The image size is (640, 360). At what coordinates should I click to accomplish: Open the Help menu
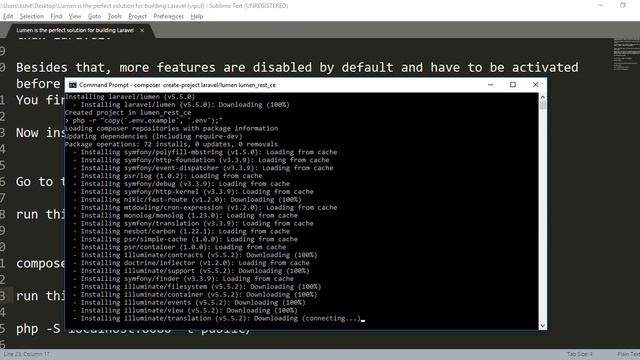pos(197,16)
